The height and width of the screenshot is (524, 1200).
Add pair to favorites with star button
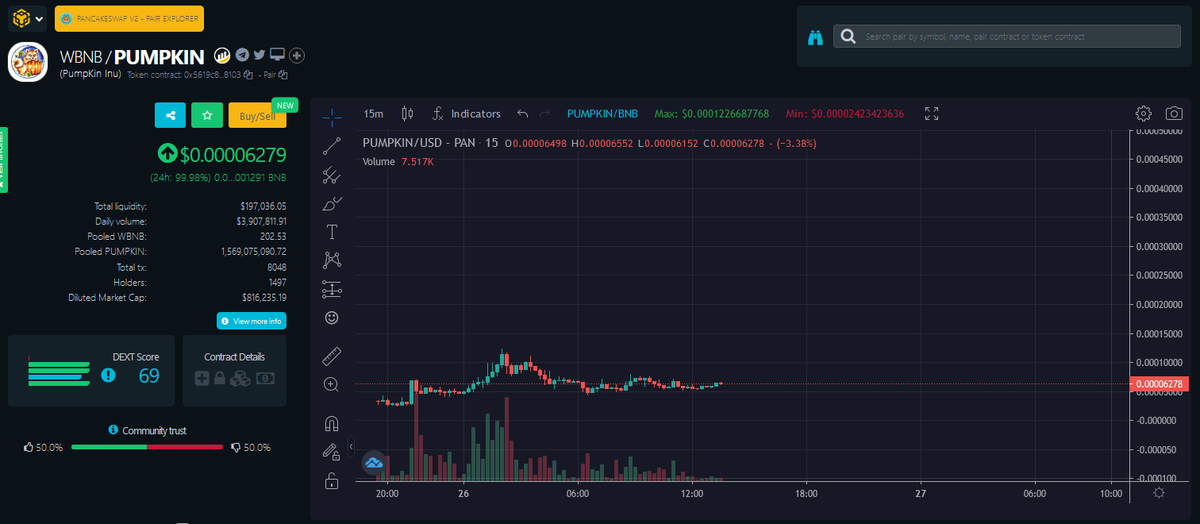[x=207, y=115]
